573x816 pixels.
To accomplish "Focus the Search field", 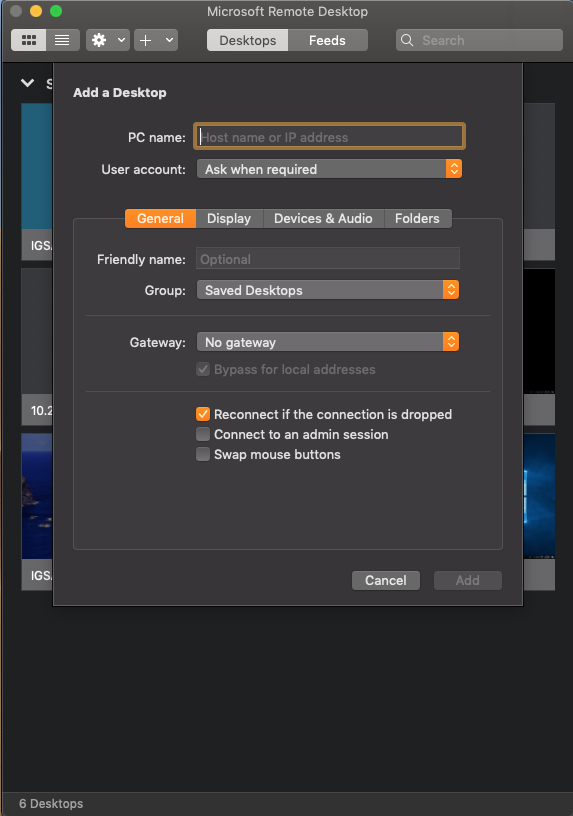I will pos(479,40).
